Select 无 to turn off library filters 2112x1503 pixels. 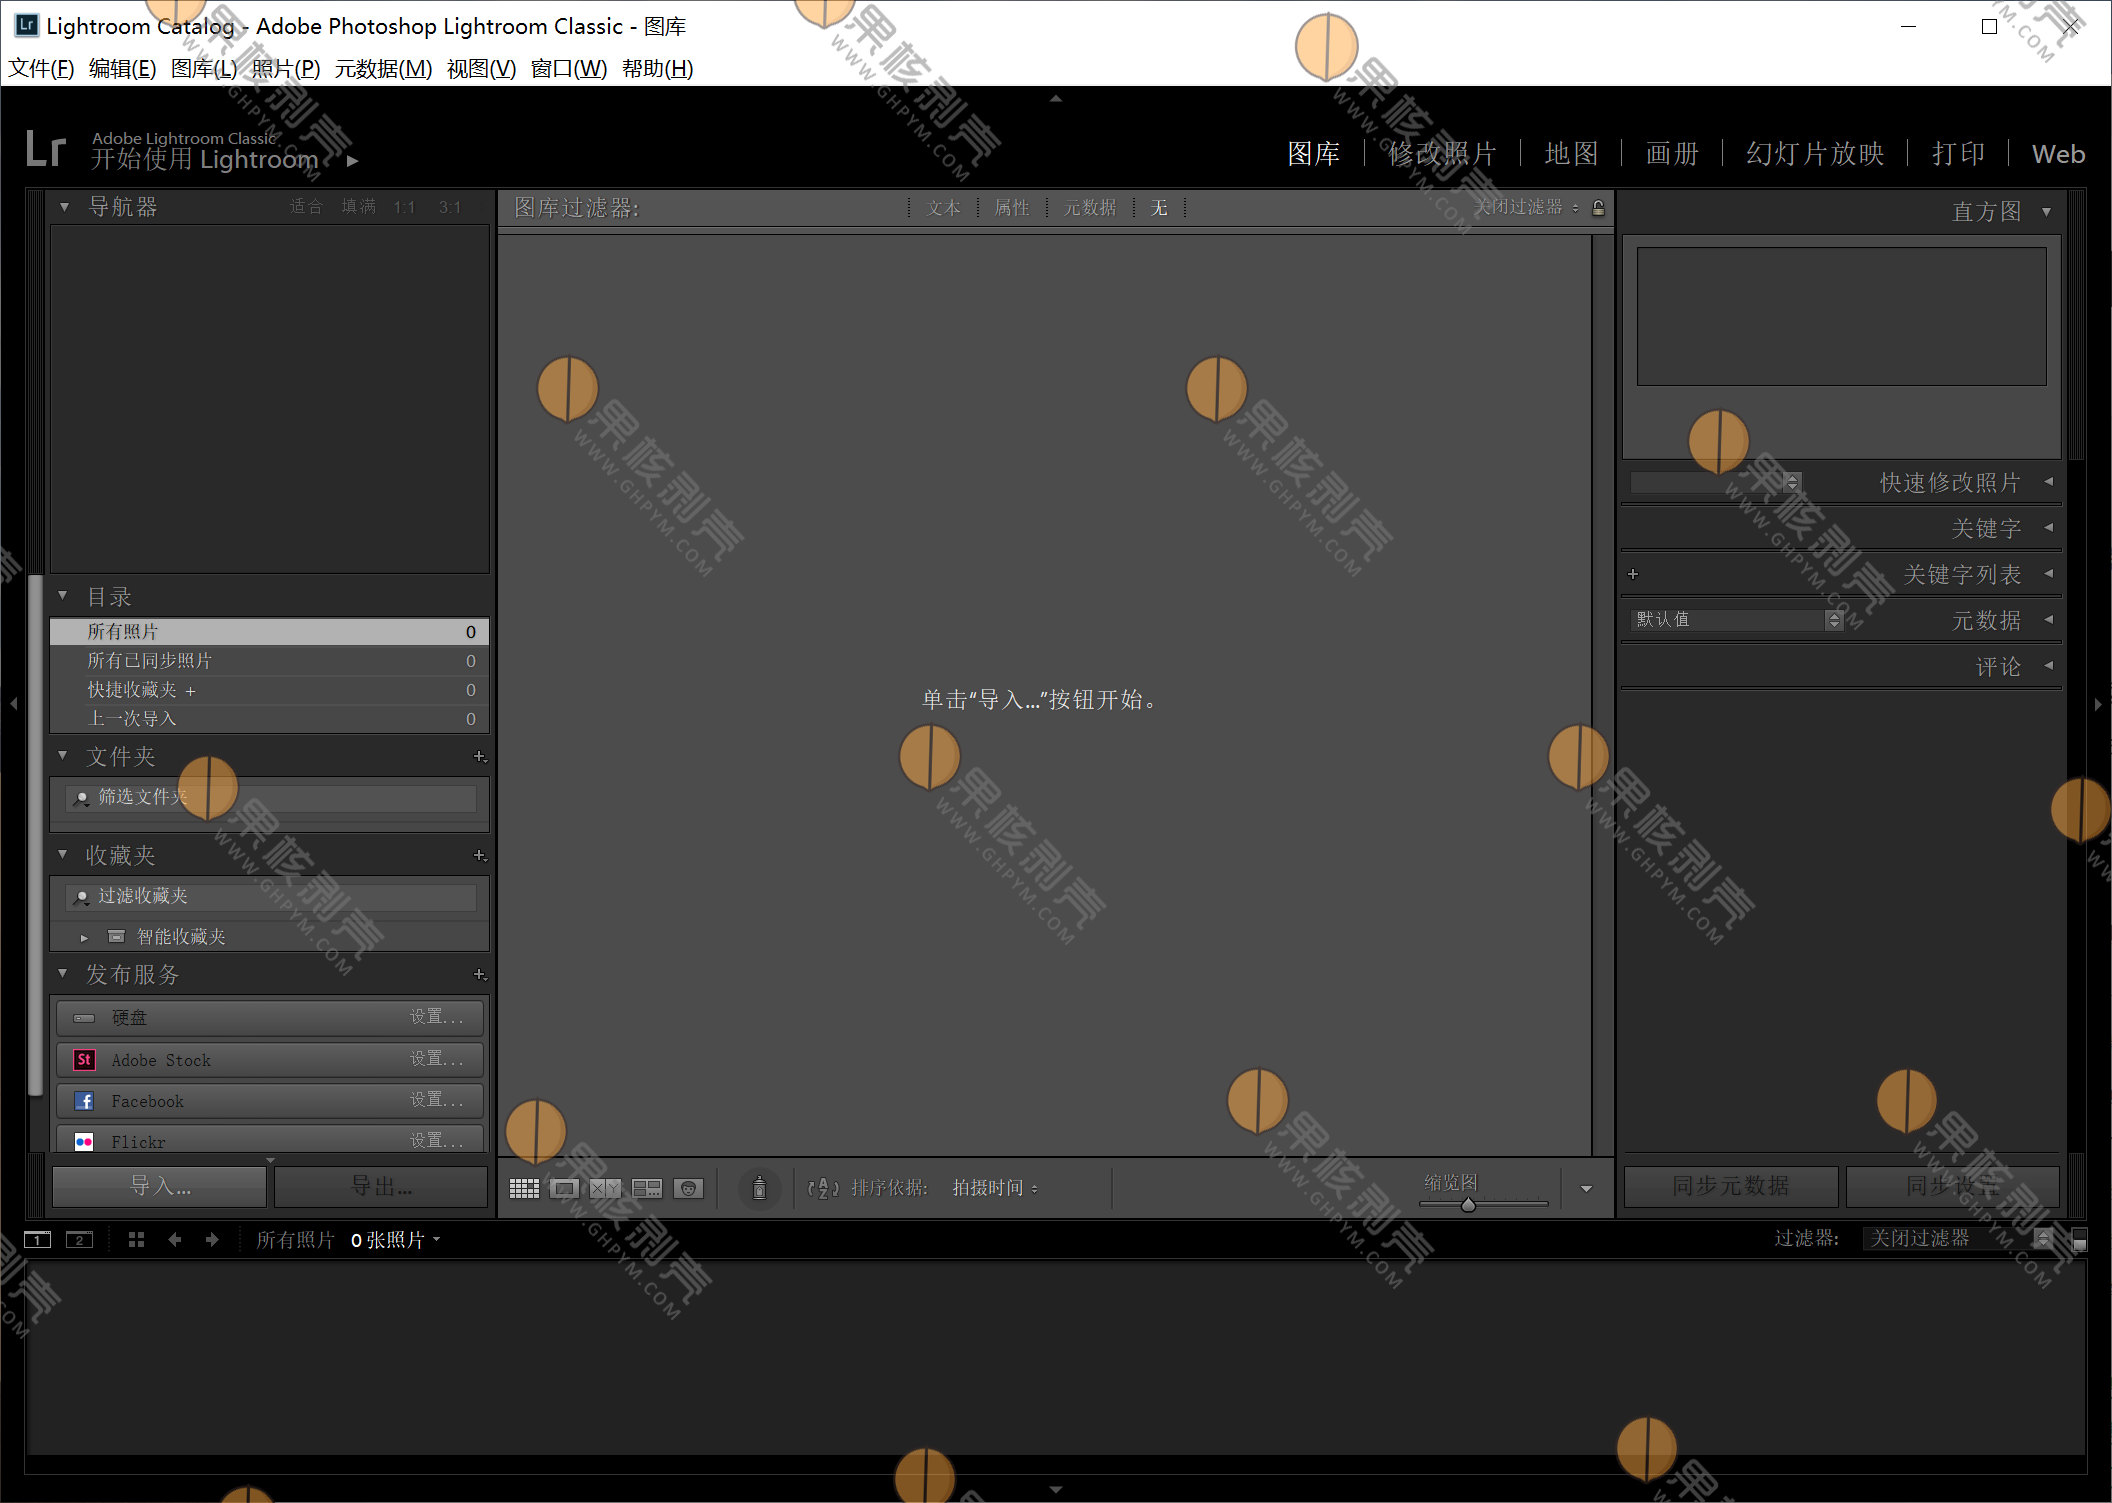1159,208
